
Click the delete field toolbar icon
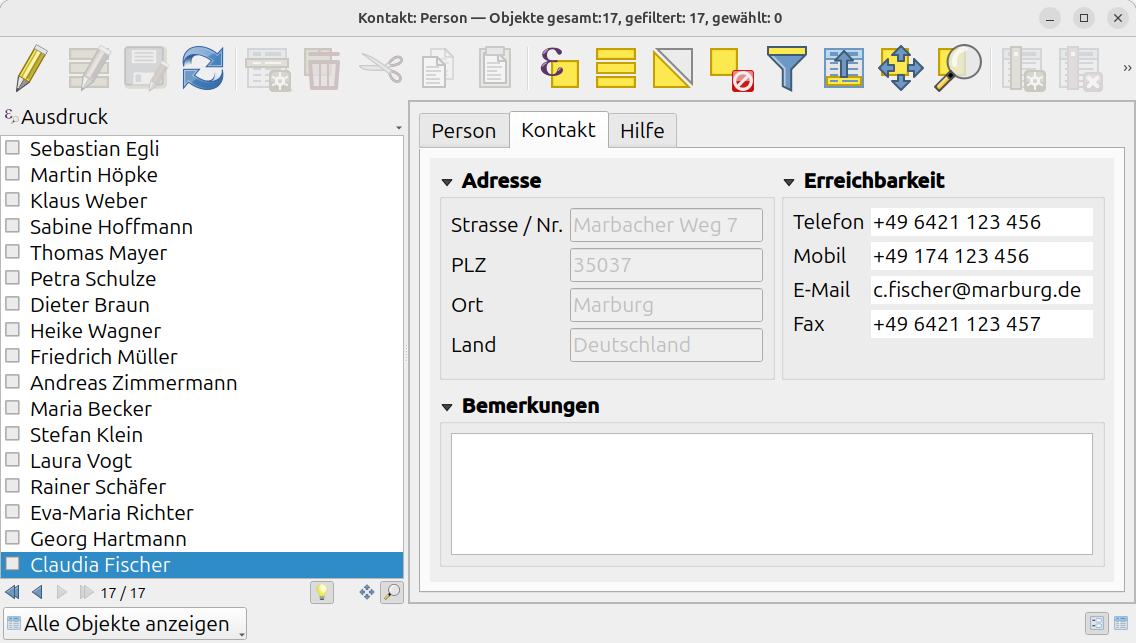coord(1080,69)
